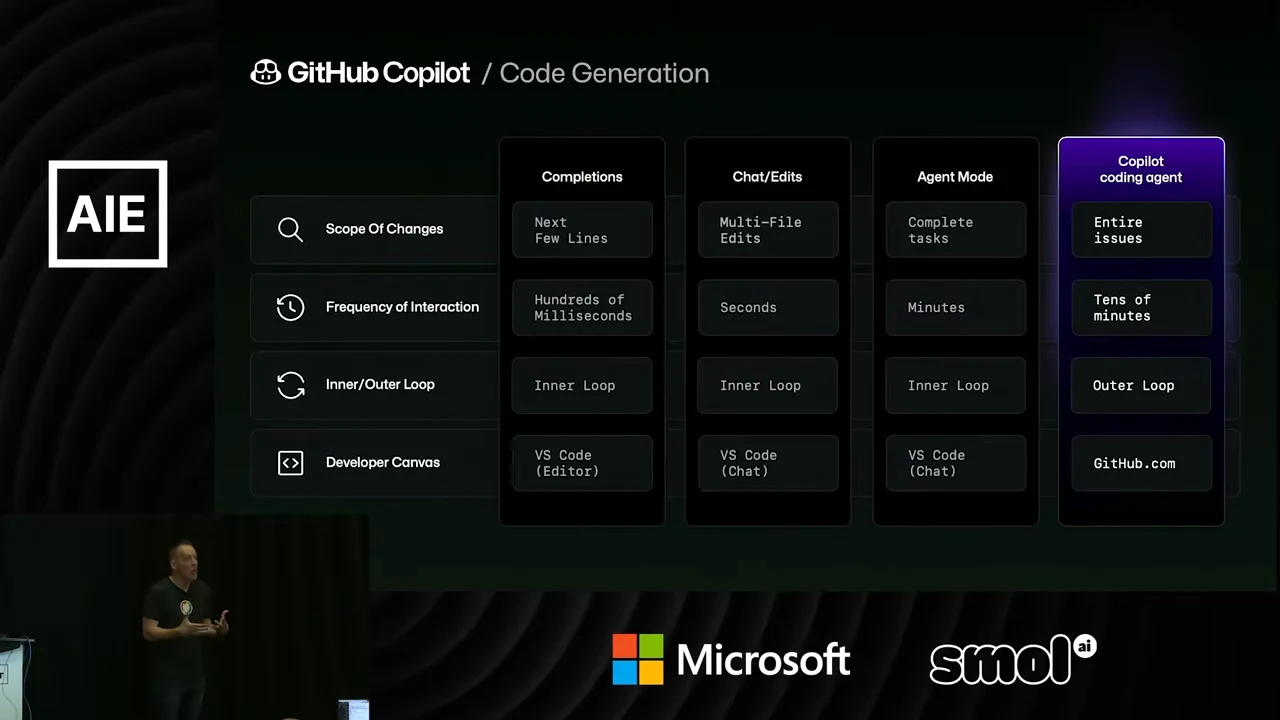Click the 'Minutes' cell under Agent Mode
Image resolution: width=1280 pixels, height=720 pixels.
click(955, 308)
